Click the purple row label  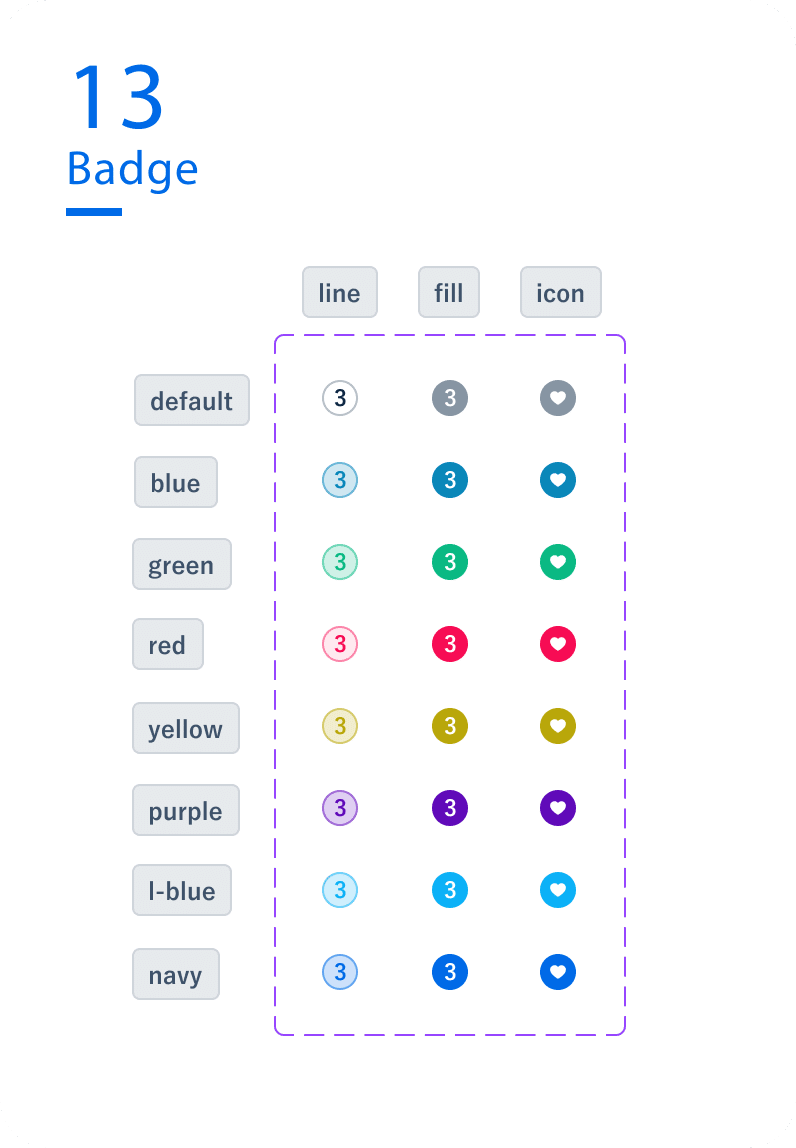[185, 810]
